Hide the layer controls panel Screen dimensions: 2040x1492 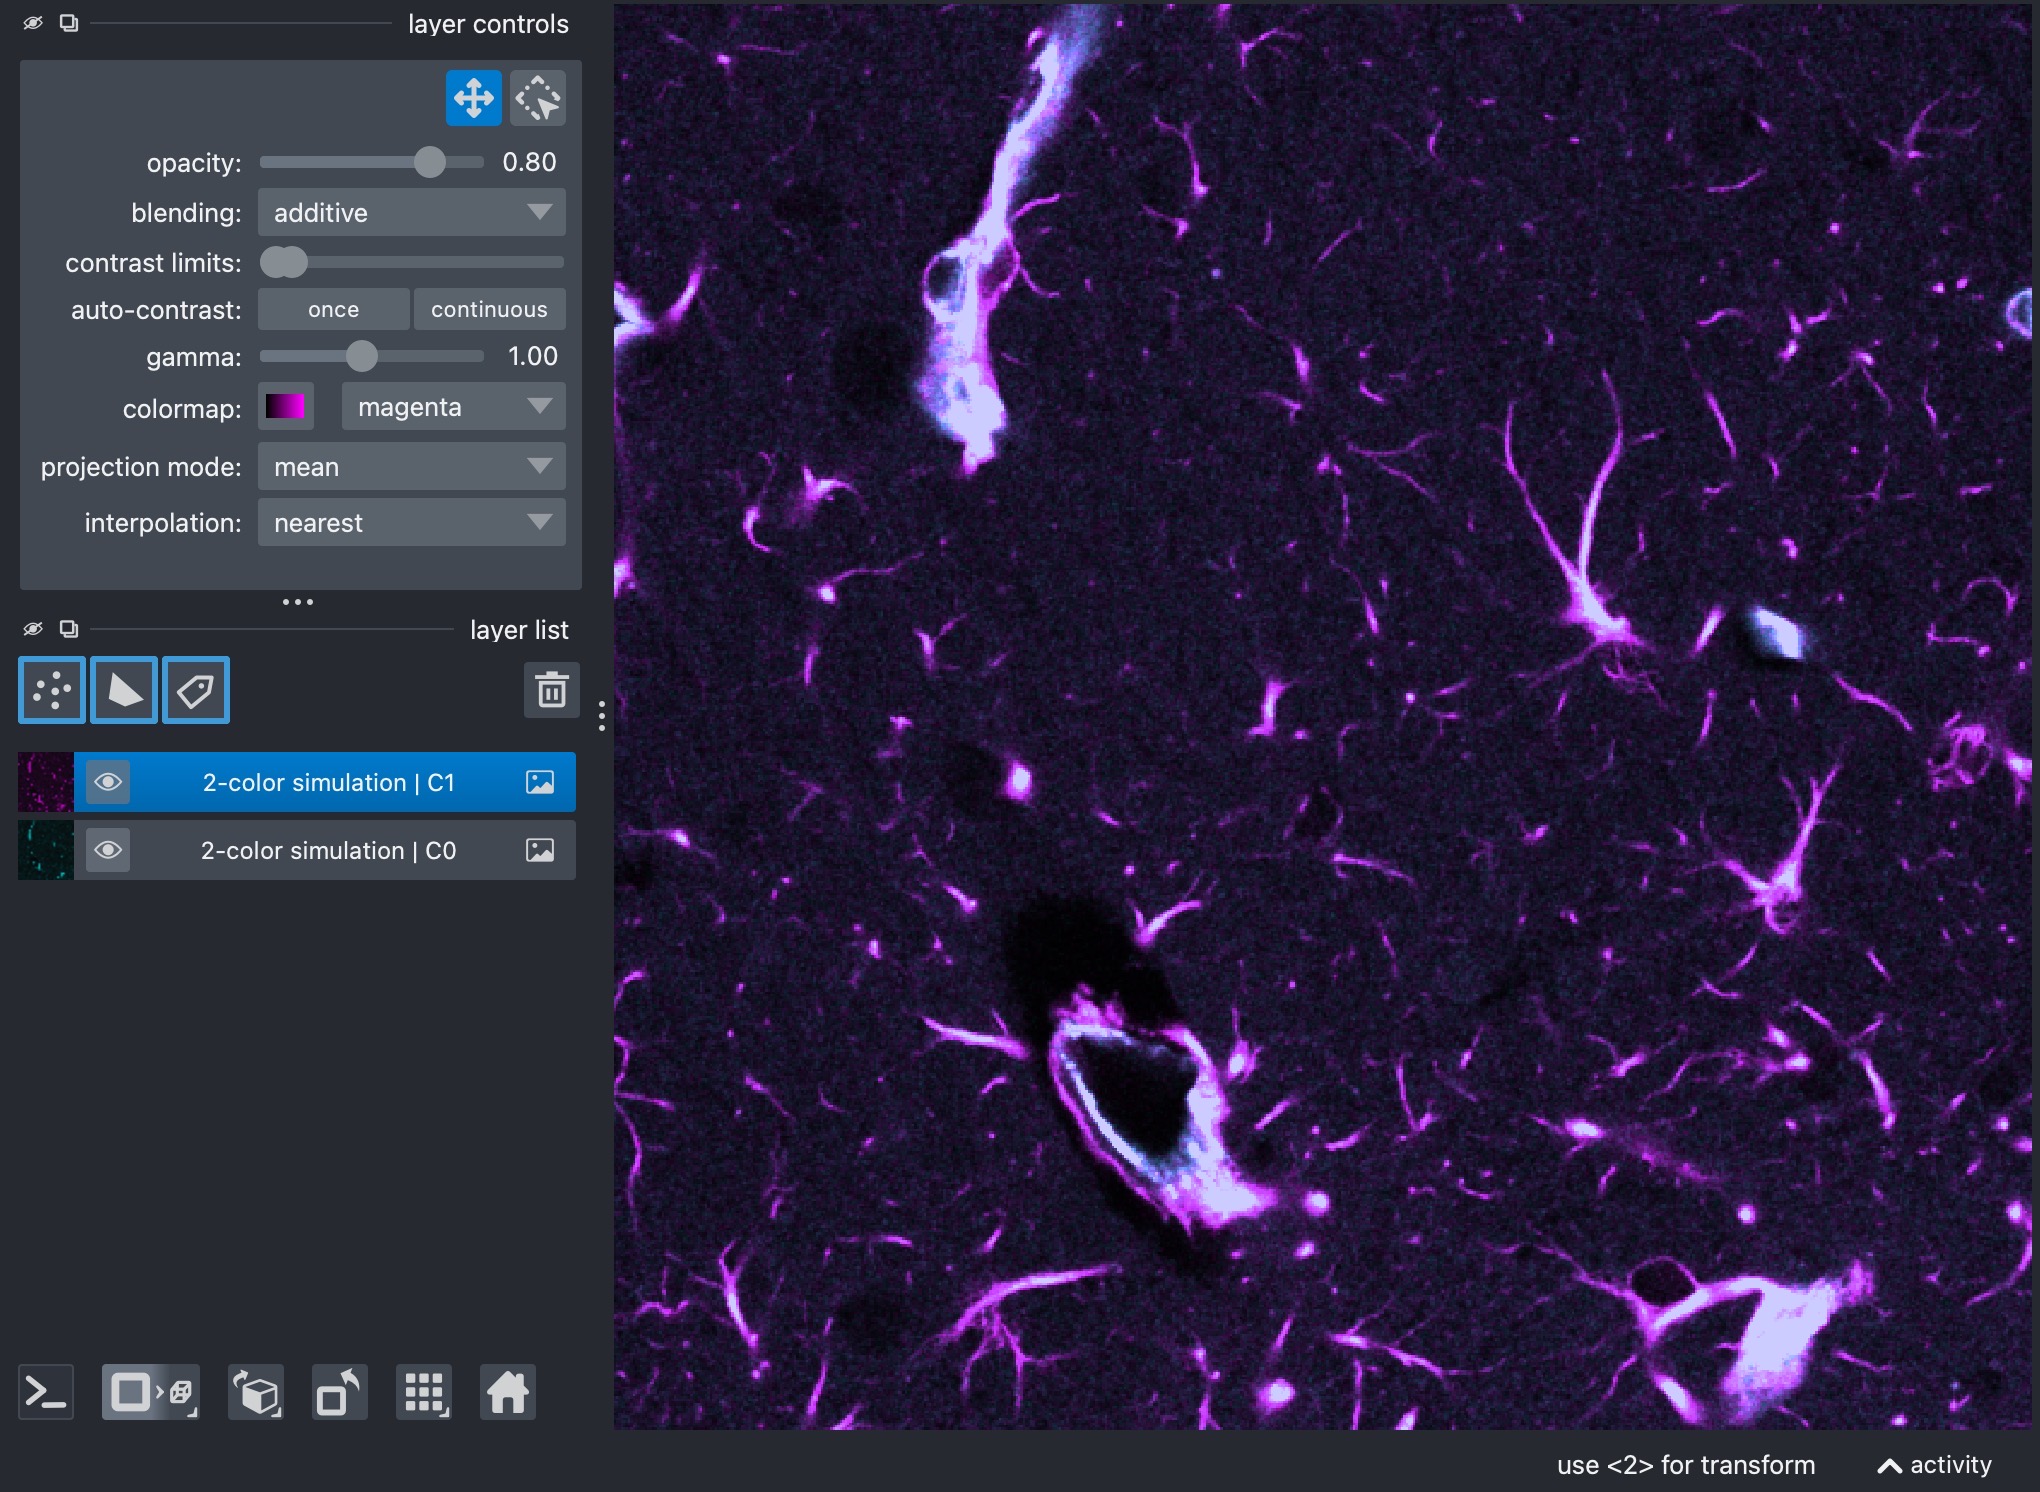[x=32, y=23]
